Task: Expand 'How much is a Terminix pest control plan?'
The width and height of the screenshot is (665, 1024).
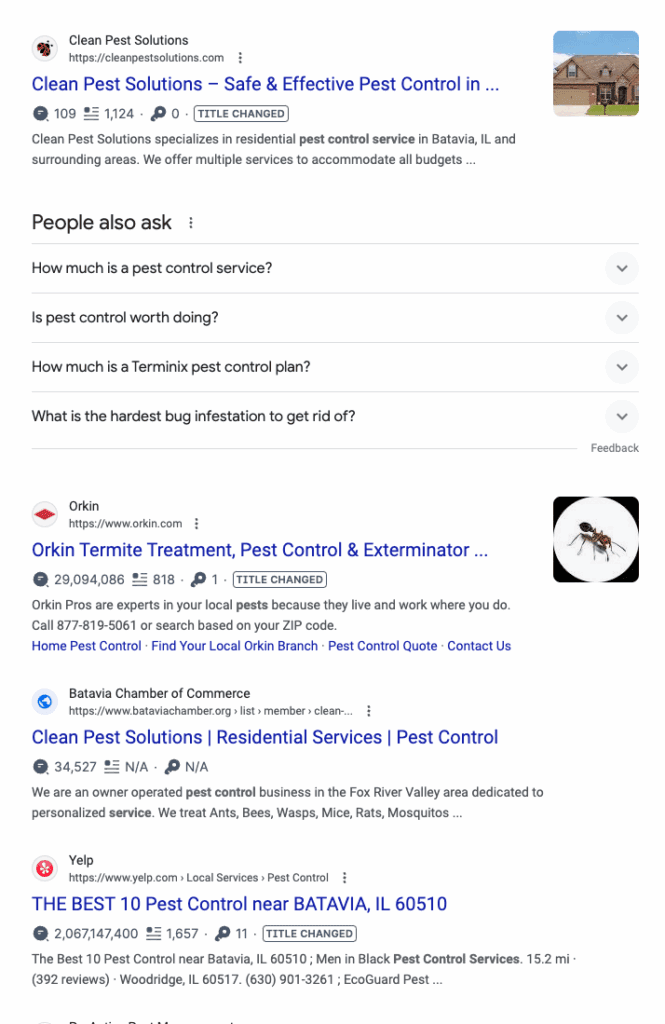Action: tap(335, 367)
